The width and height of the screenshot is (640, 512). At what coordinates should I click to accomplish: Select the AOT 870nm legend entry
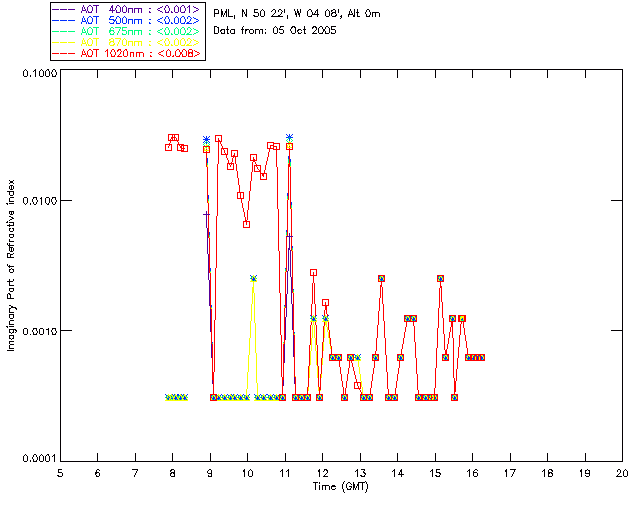click(127, 42)
